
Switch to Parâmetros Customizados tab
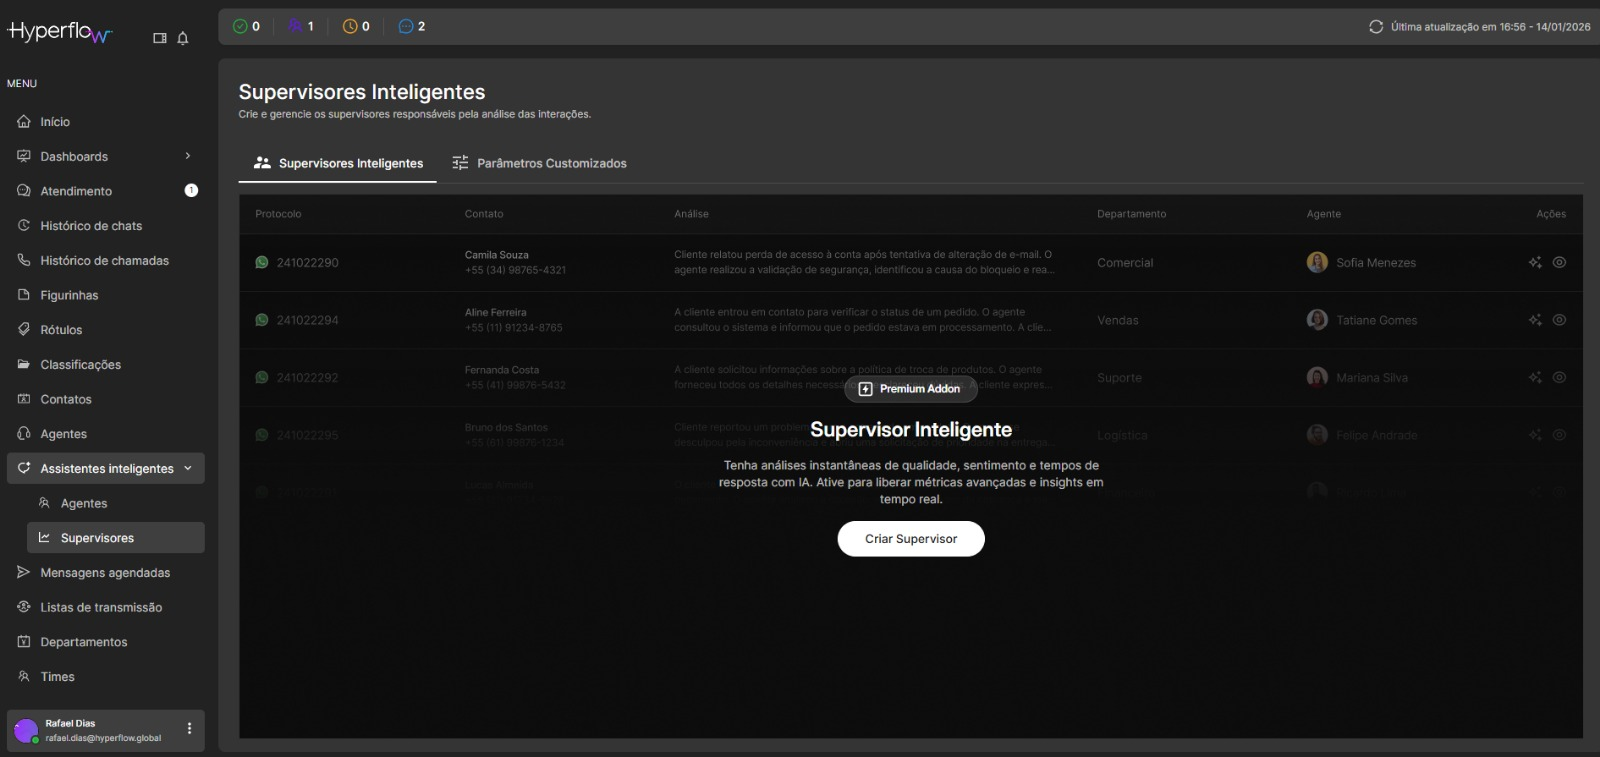(540, 163)
